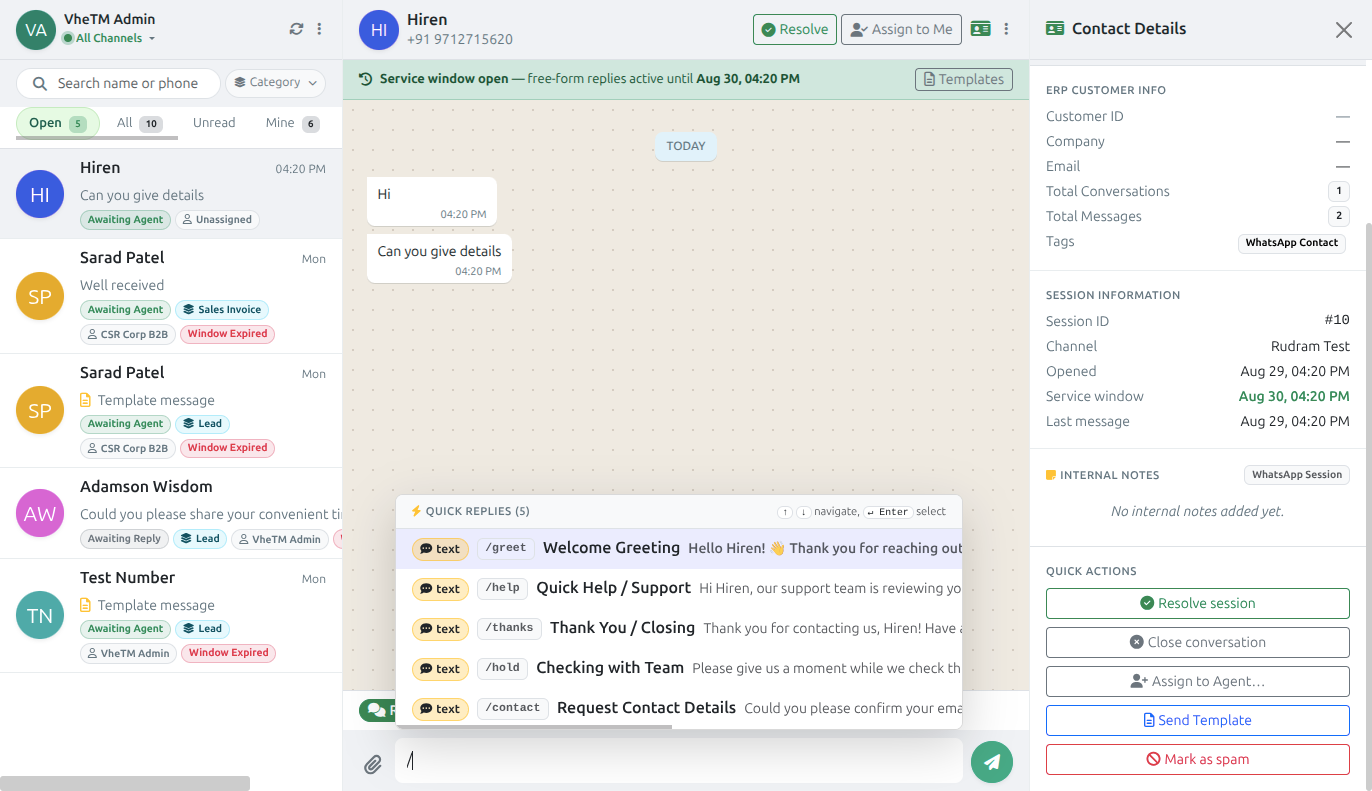Select the /help Quick Help quick reply
Screen dimensions: 1372x791
(679, 588)
